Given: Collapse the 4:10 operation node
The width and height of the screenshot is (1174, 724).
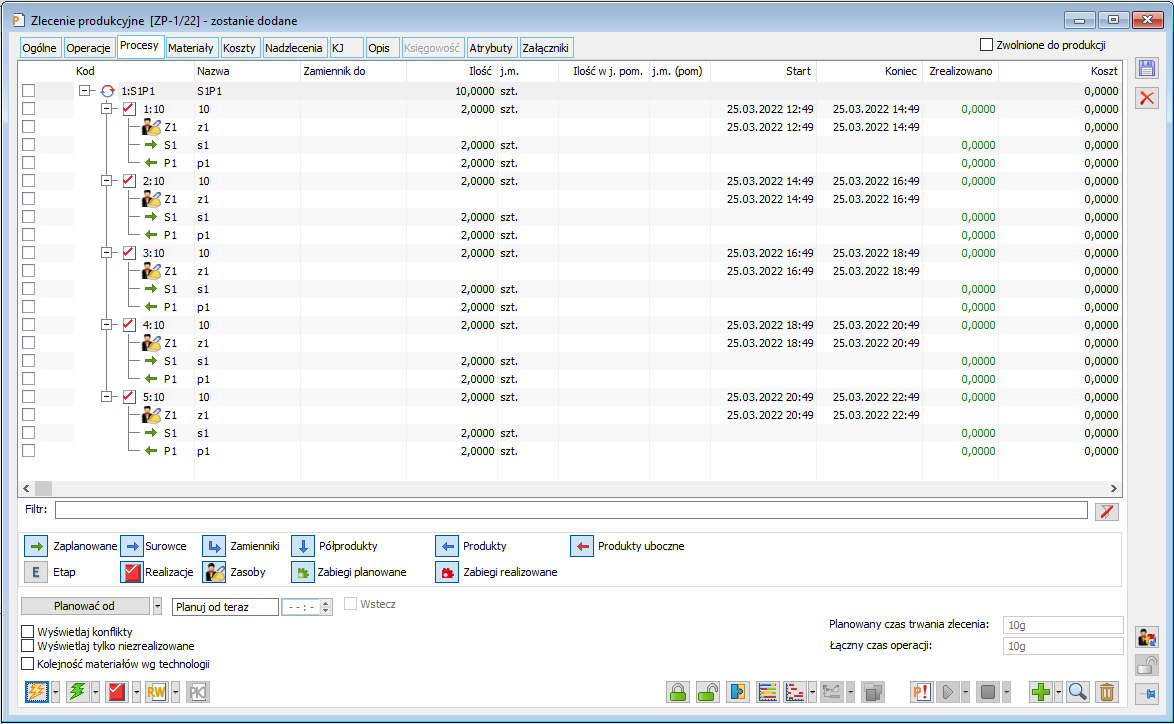Looking at the screenshot, I should 106,324.
